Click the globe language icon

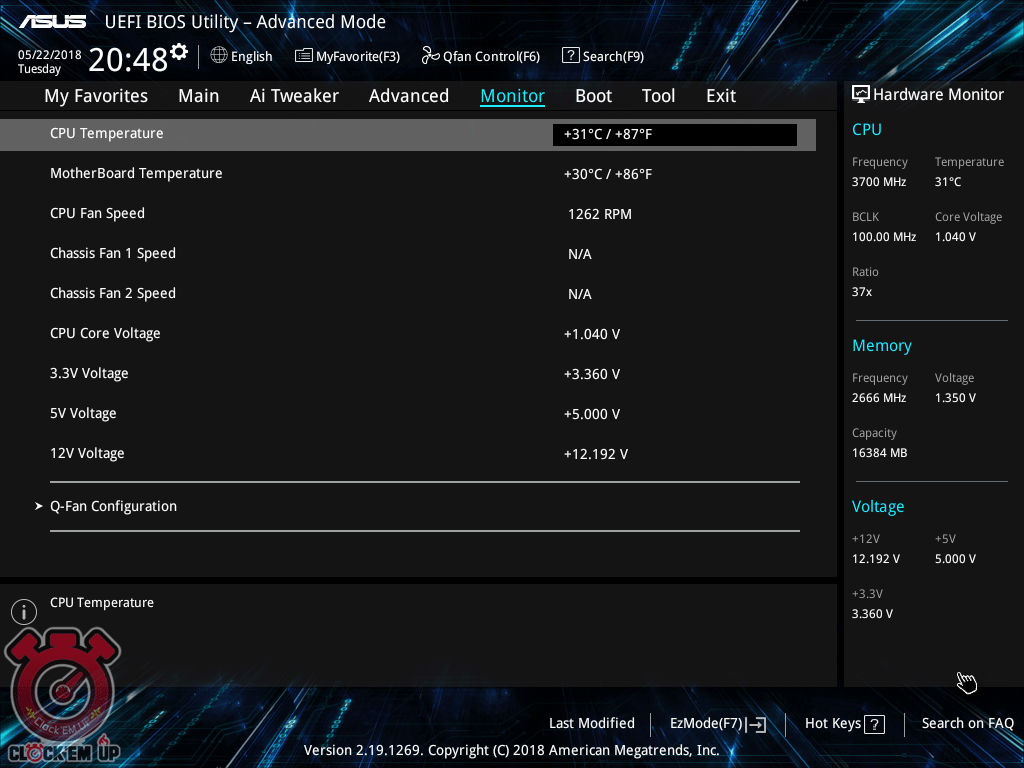point(219,56)
